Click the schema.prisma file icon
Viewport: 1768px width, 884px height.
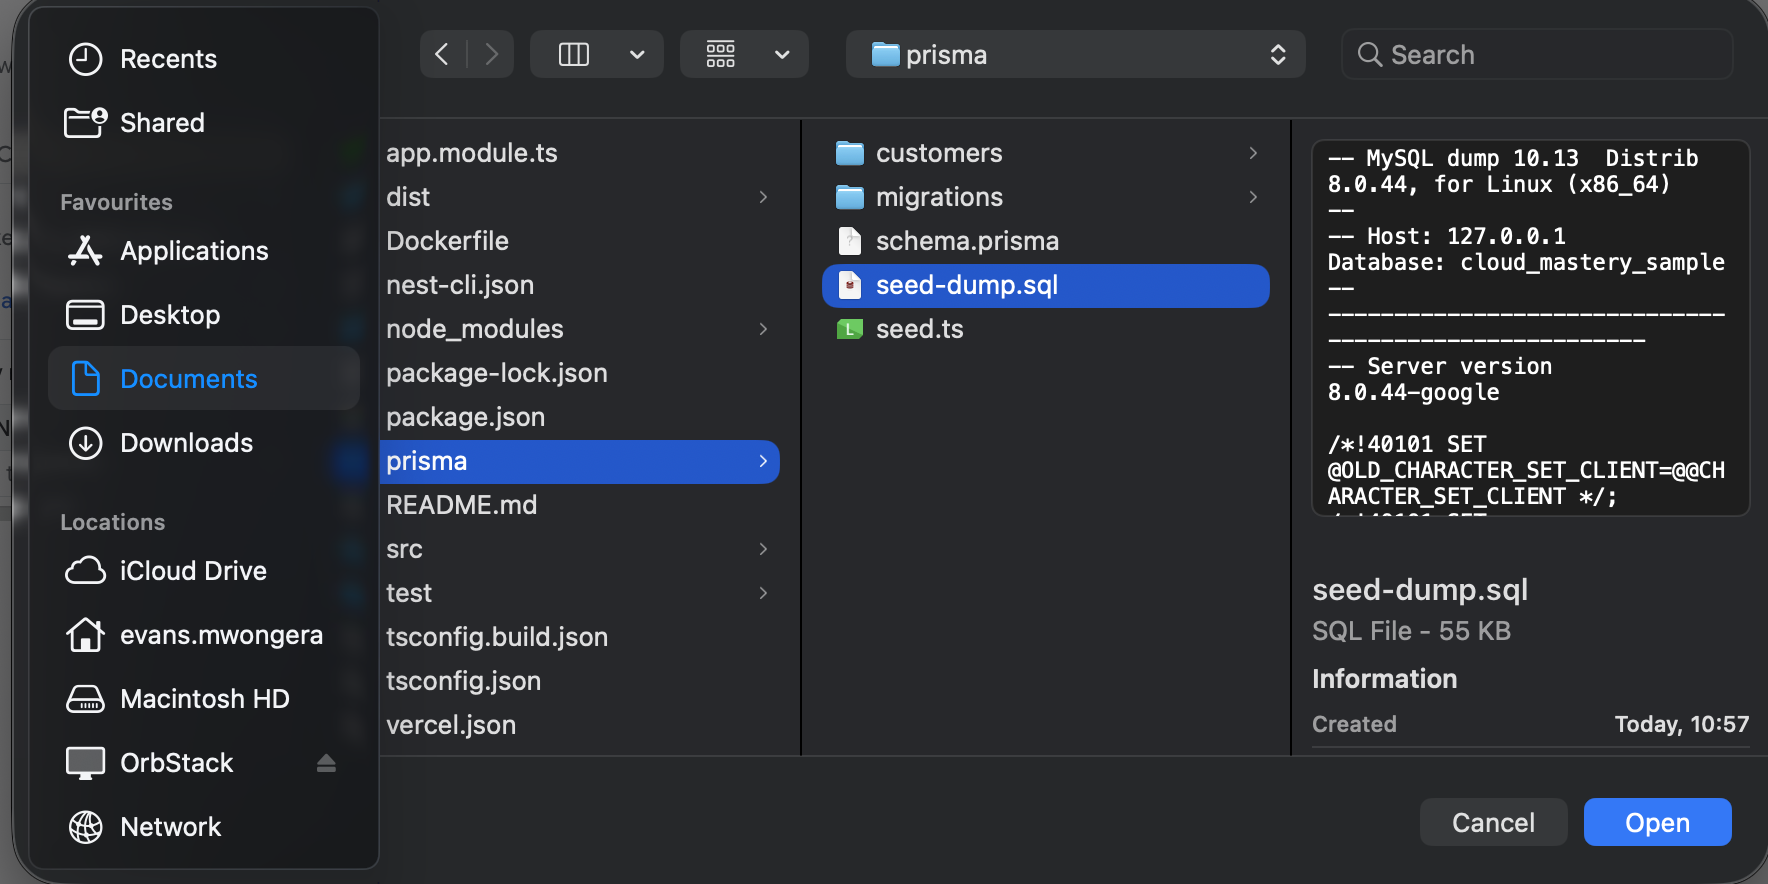pos(849,241)
